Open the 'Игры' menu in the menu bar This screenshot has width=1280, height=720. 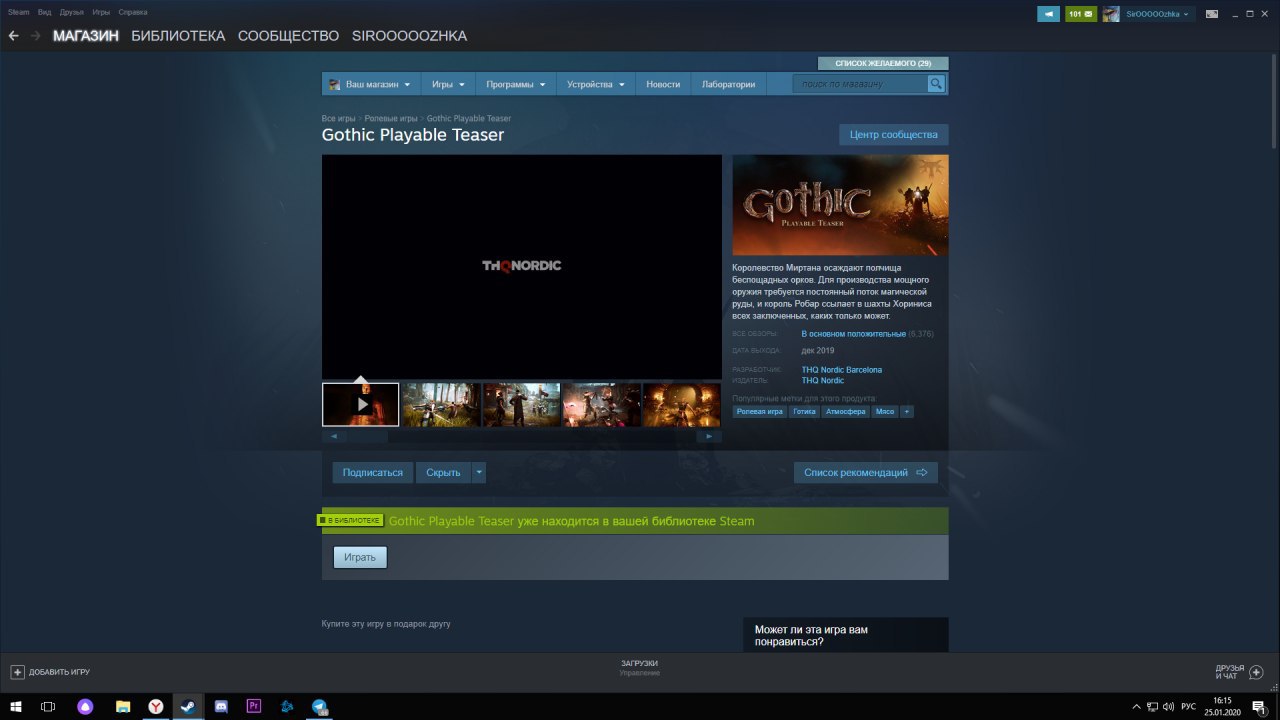[101, 12]
